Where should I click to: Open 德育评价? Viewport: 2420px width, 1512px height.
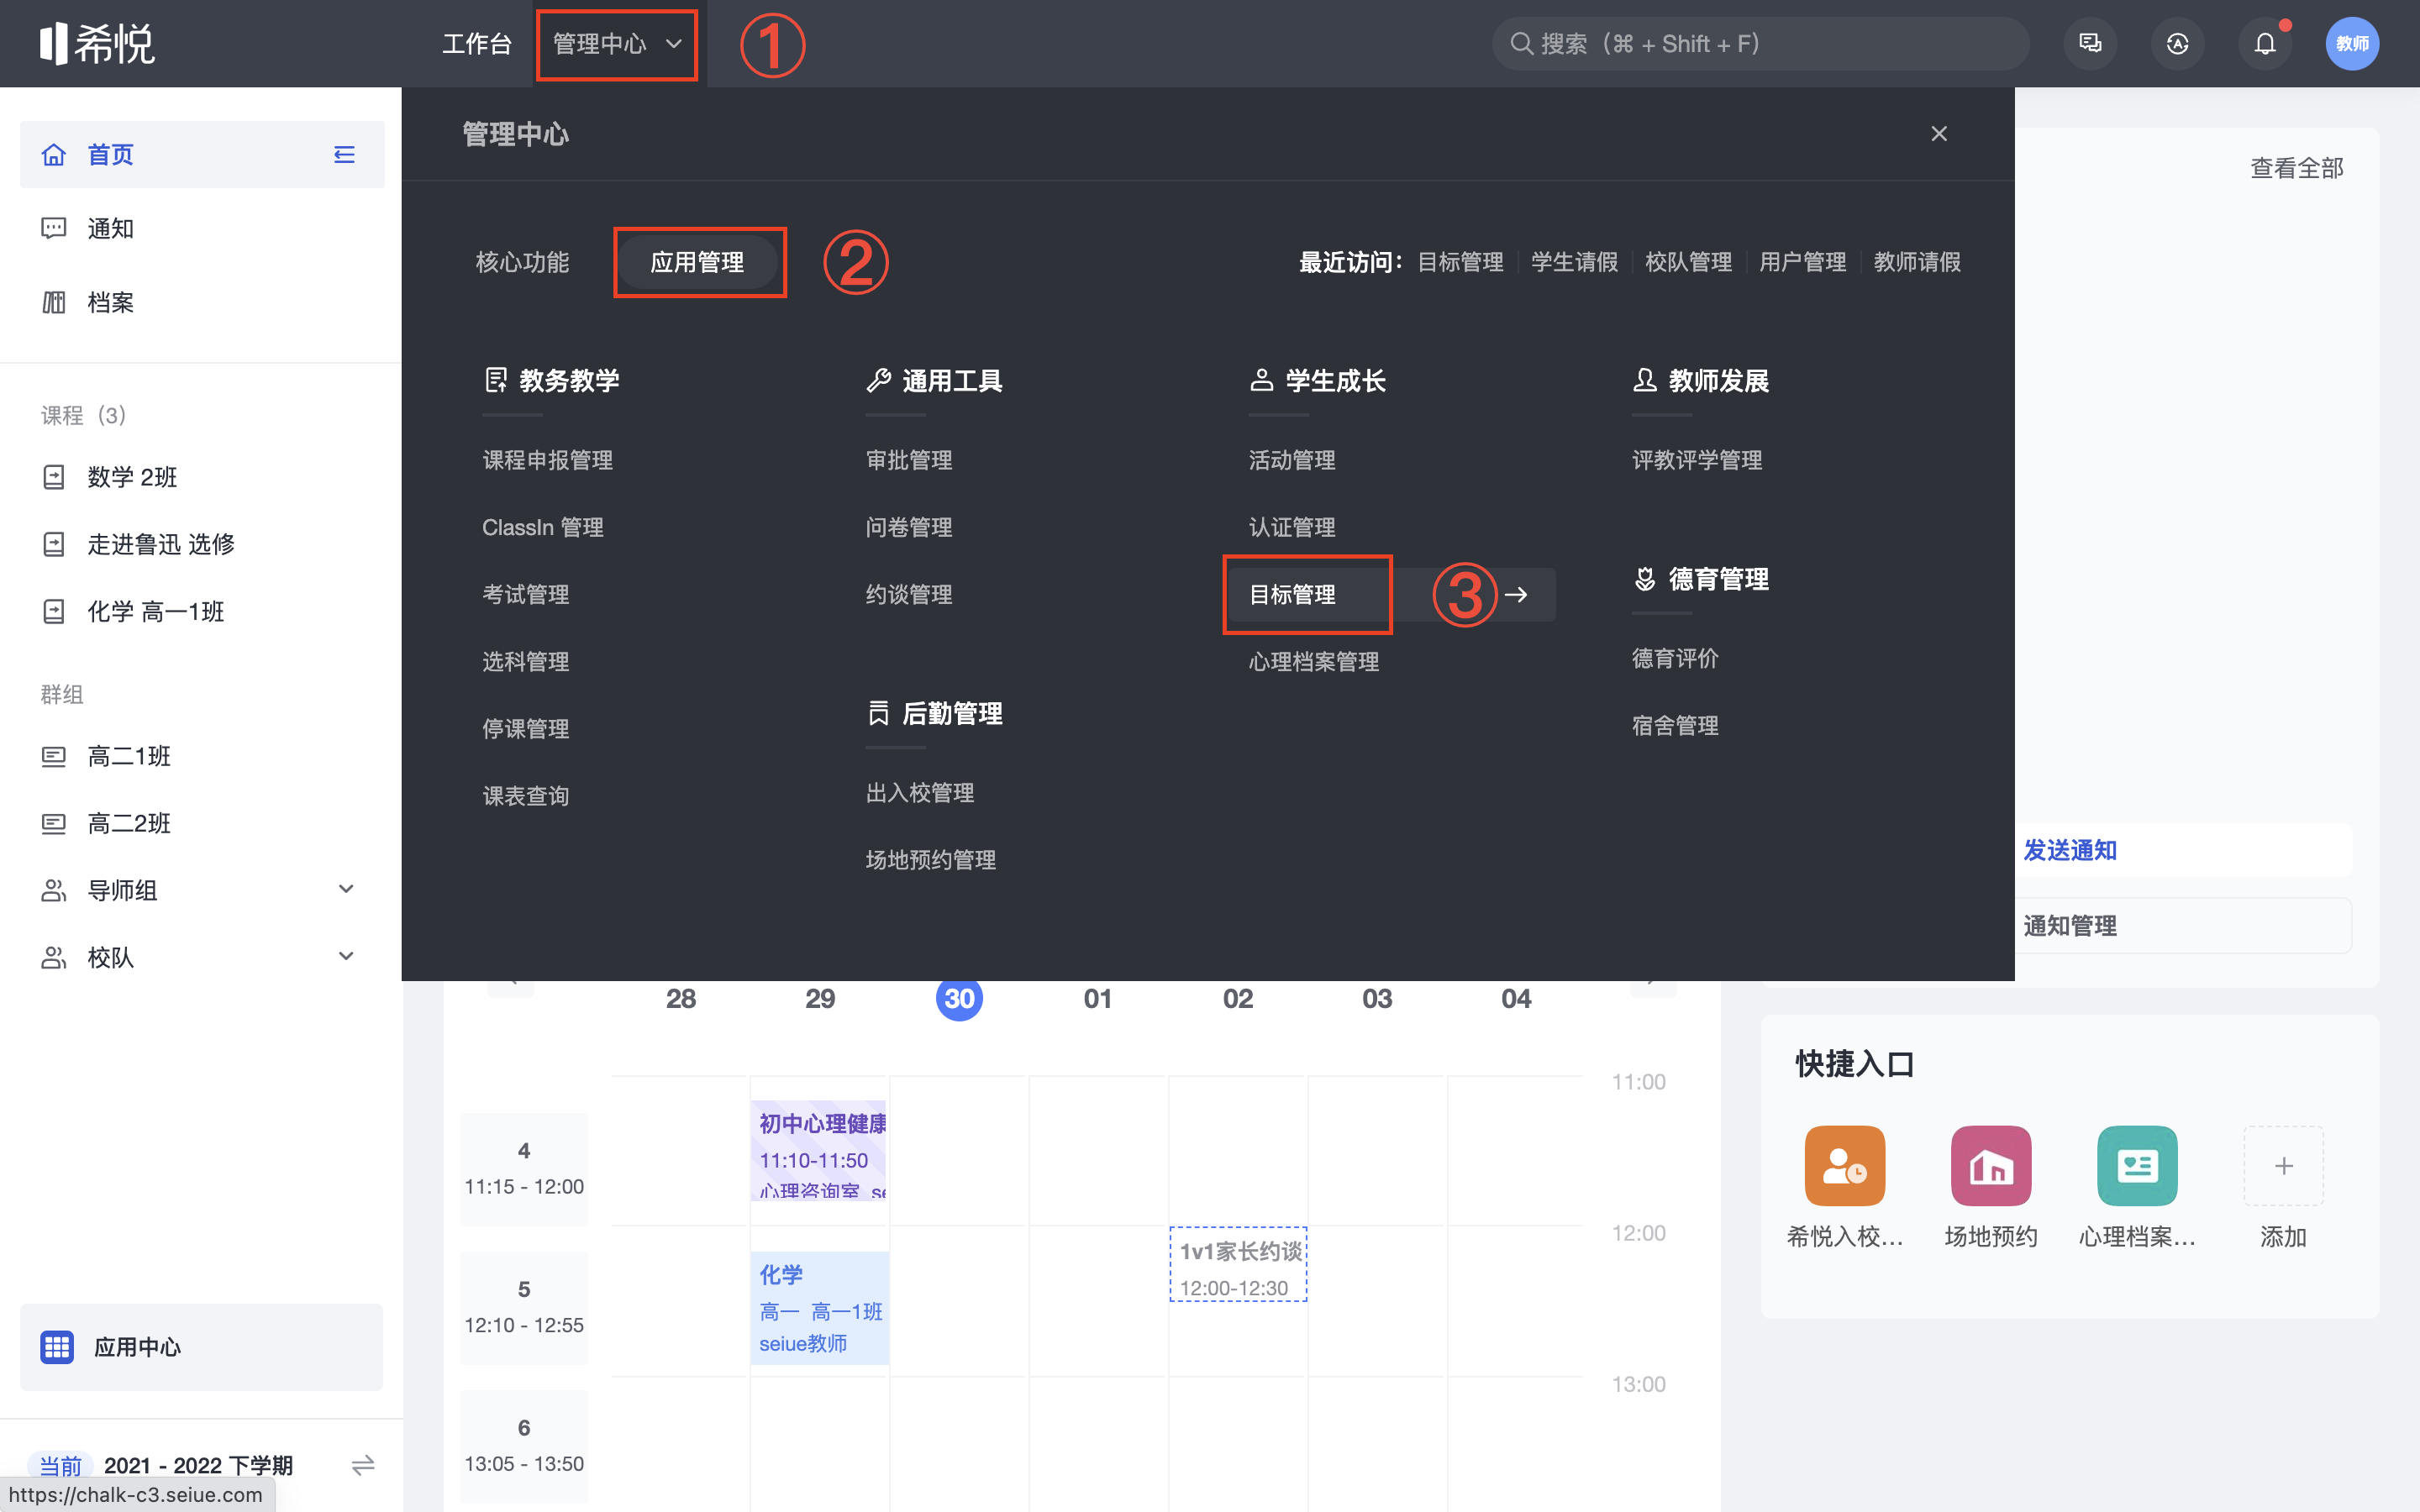click(1674, 658)
